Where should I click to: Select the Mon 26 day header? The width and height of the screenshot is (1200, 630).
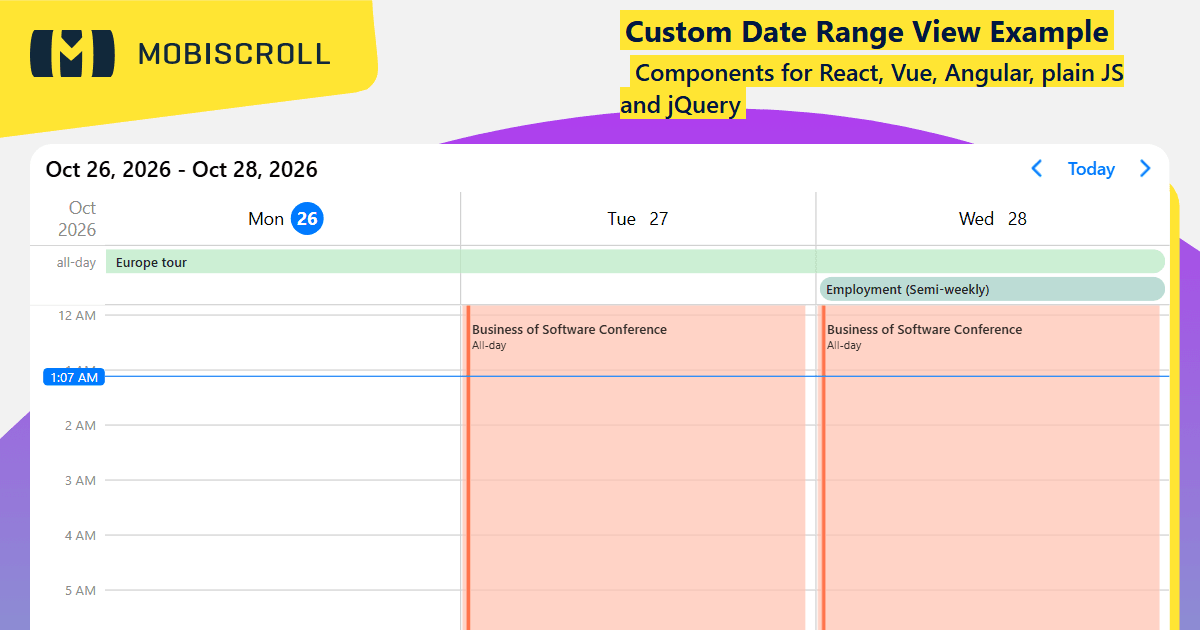285,219
